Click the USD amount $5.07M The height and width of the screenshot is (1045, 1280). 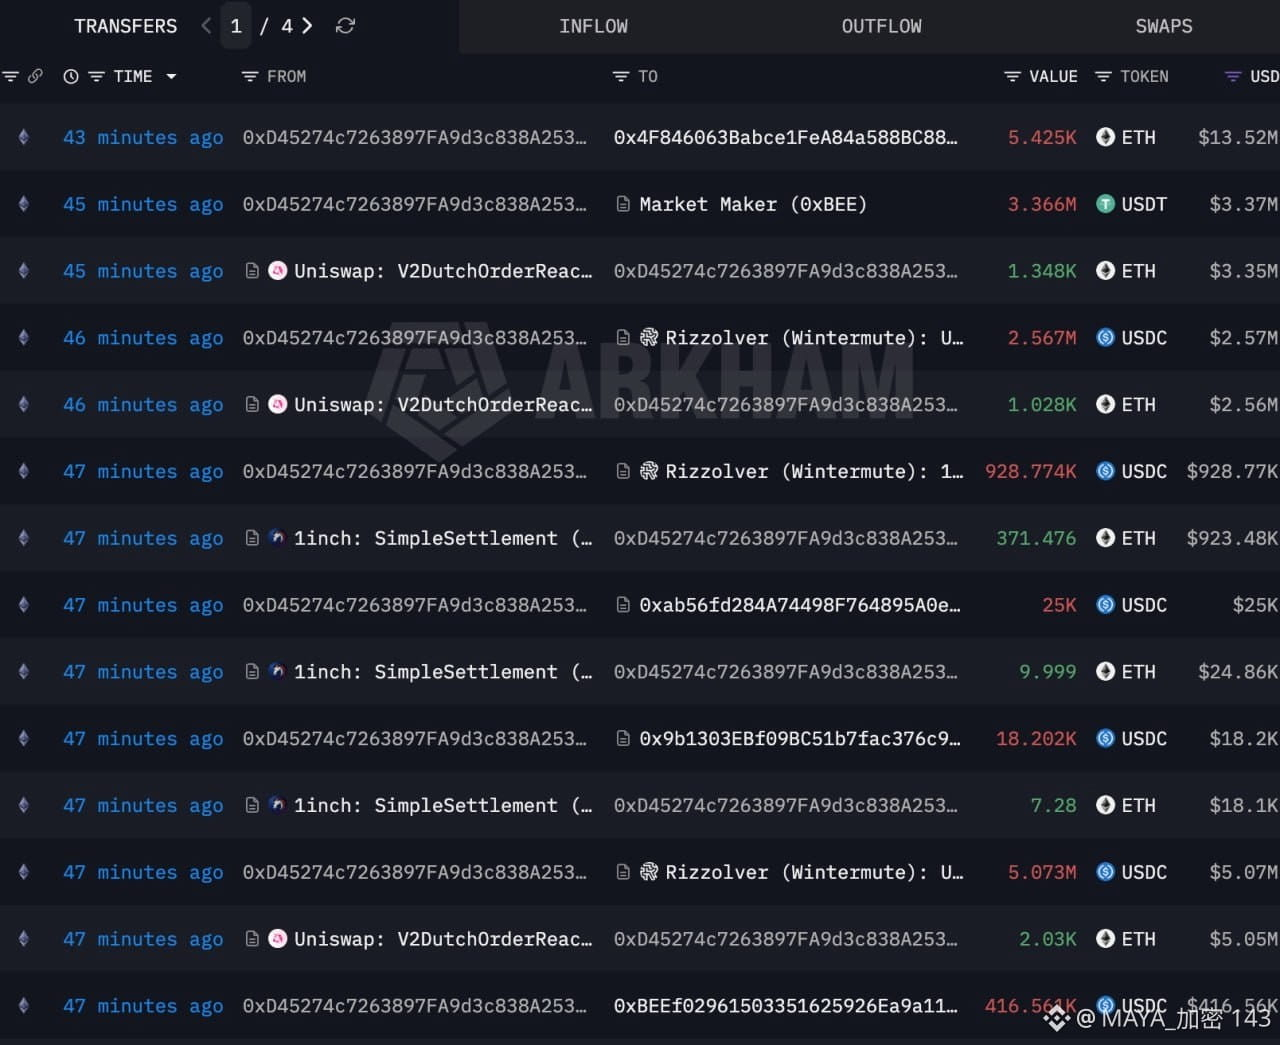1243,872
